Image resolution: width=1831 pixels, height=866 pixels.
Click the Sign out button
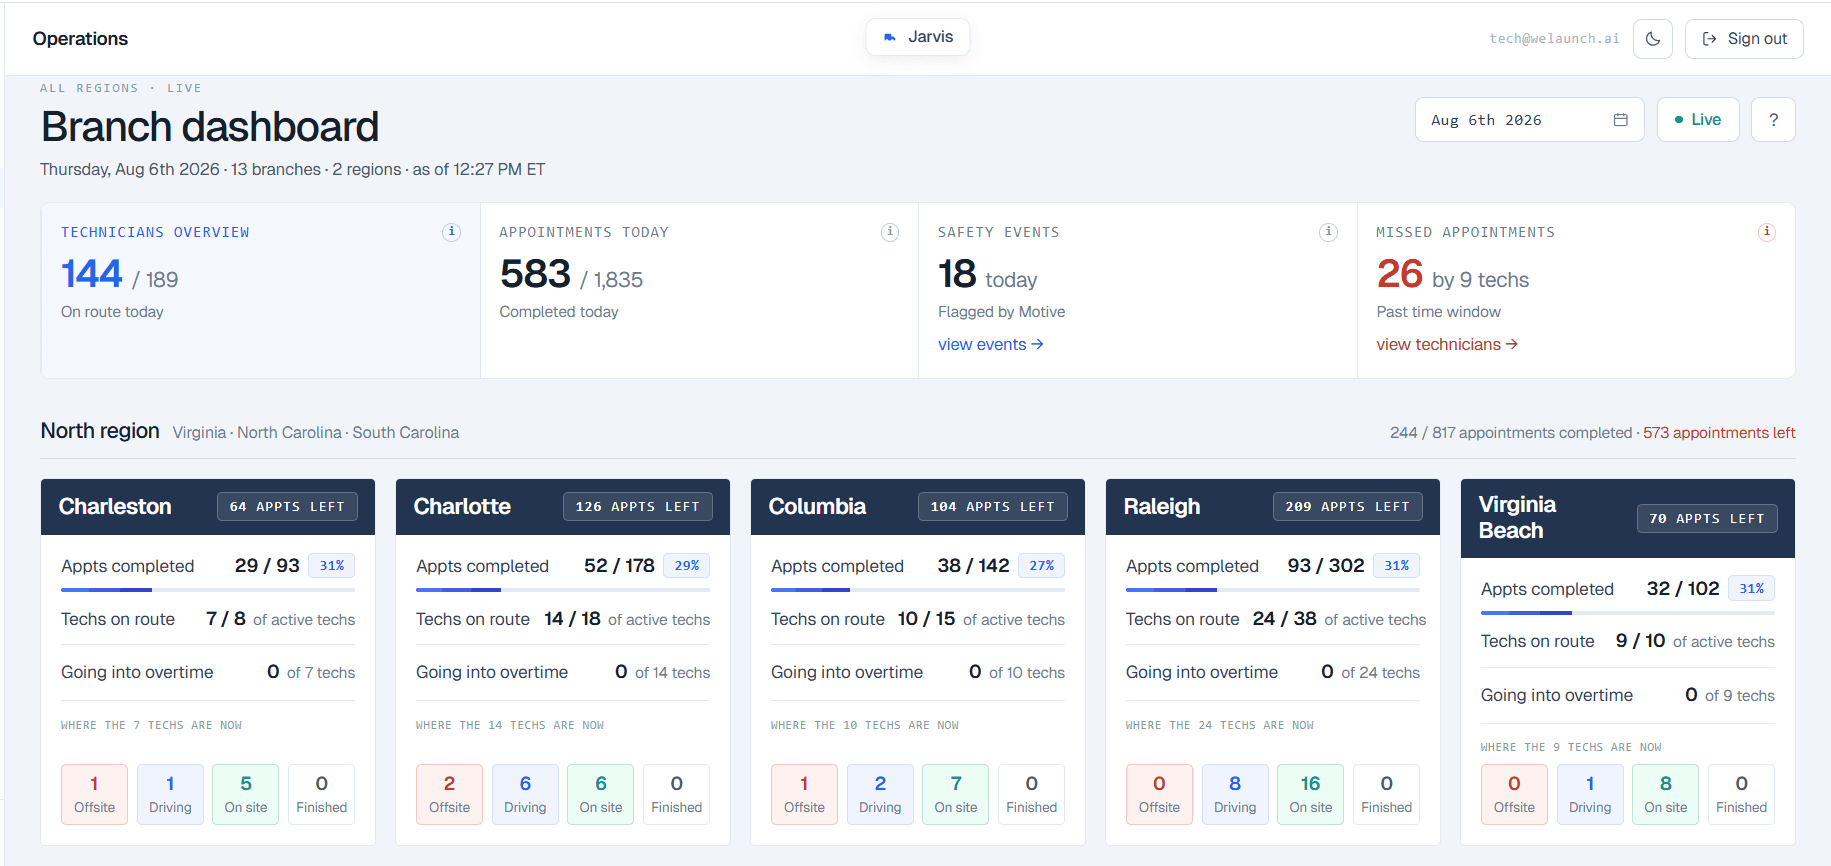coord(1743,39)
